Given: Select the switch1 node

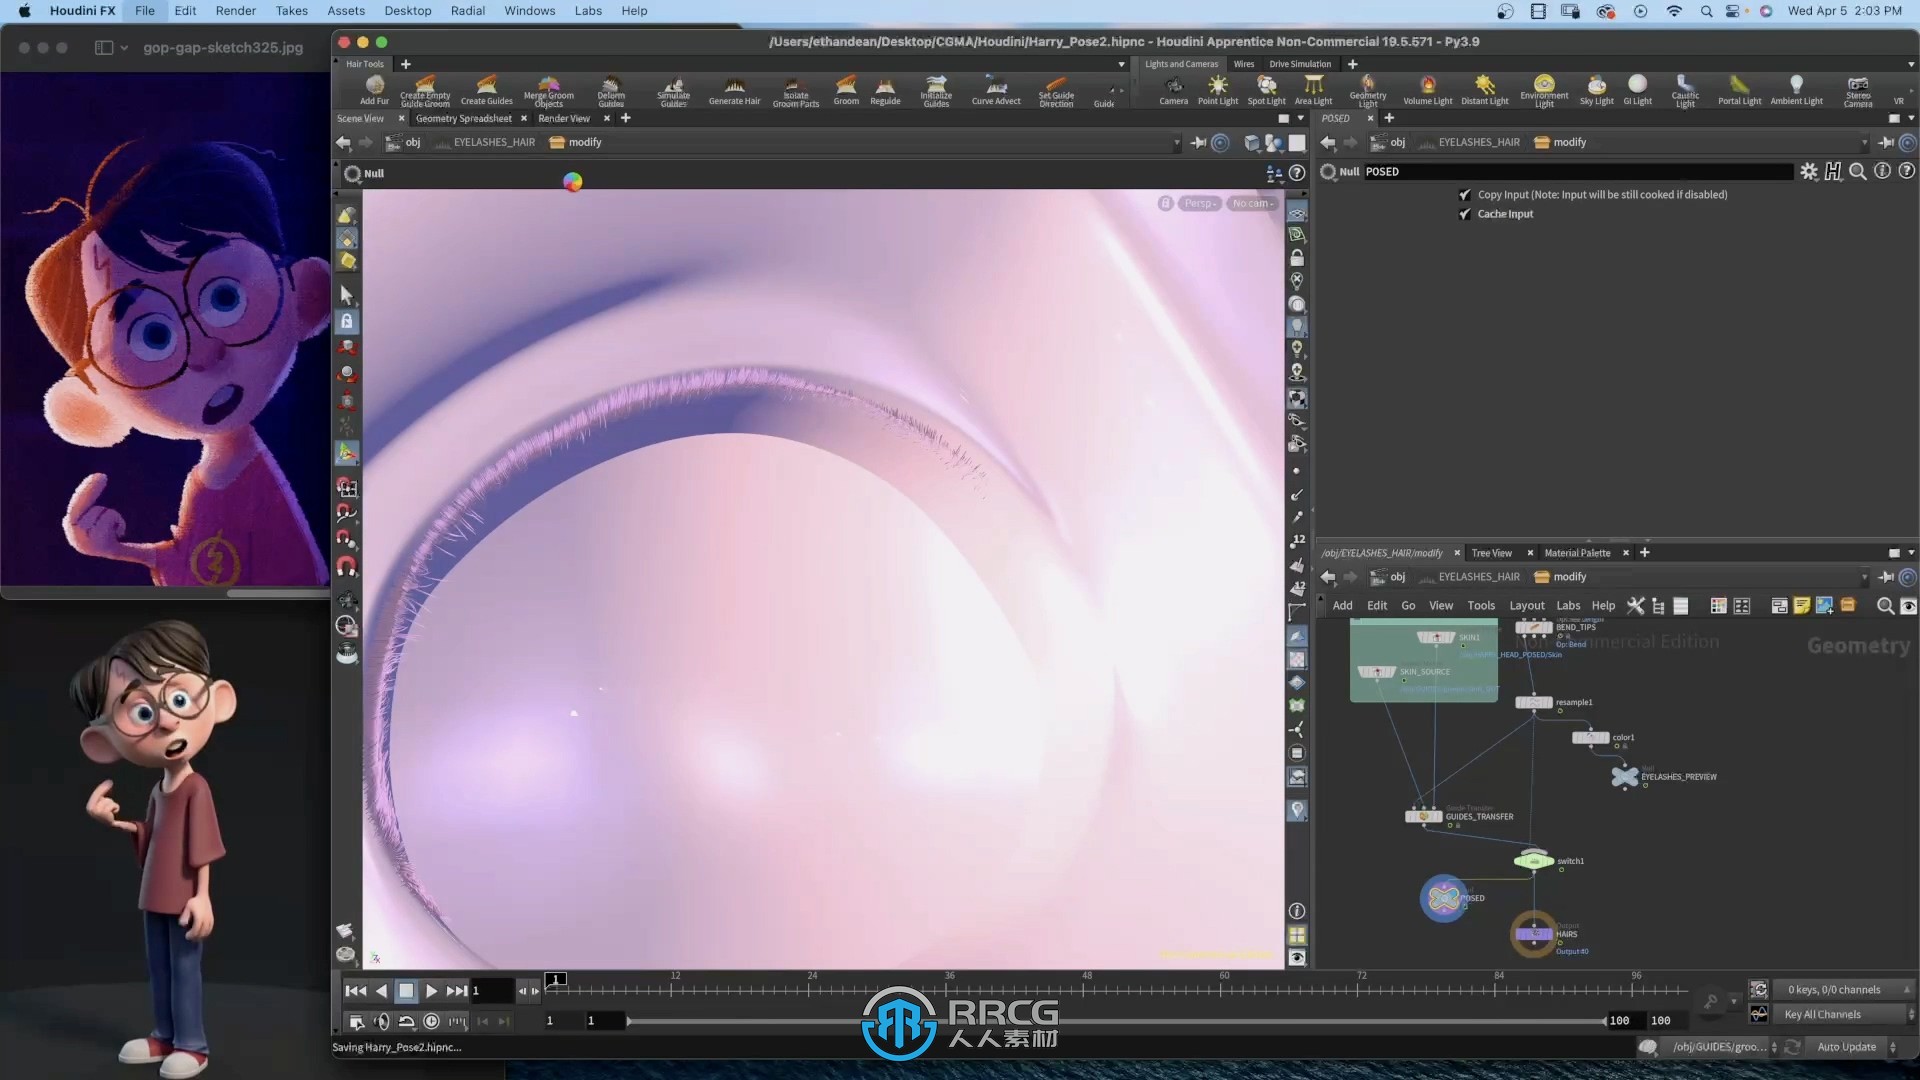Looking at the screenshot, I should [x=1533, y=860].
